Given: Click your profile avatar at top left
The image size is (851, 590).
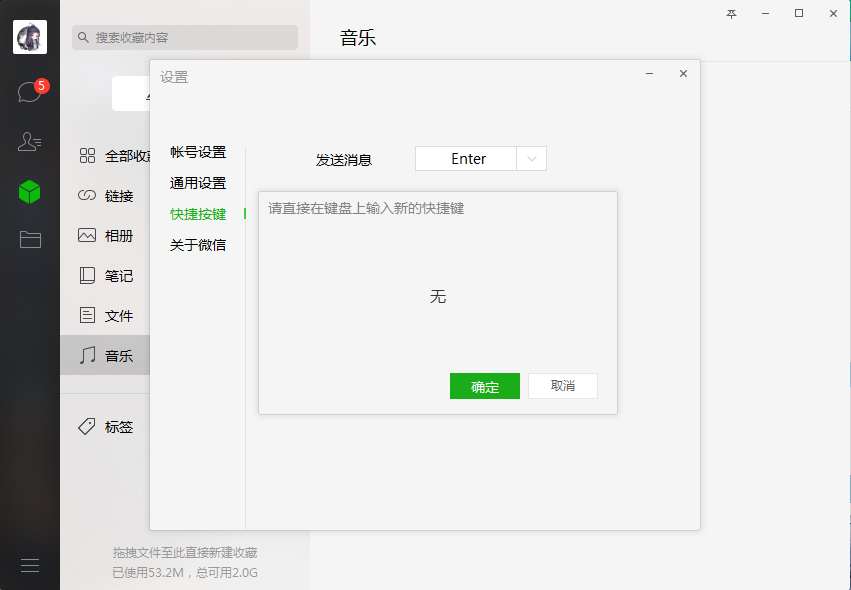Looking at the screenshot, I should click(29, 37).
